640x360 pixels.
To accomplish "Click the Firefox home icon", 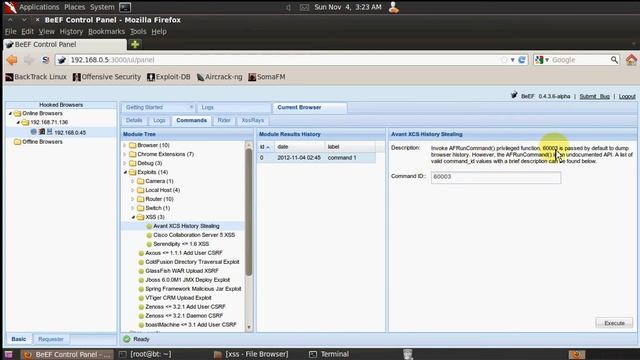I will [631, 60].
